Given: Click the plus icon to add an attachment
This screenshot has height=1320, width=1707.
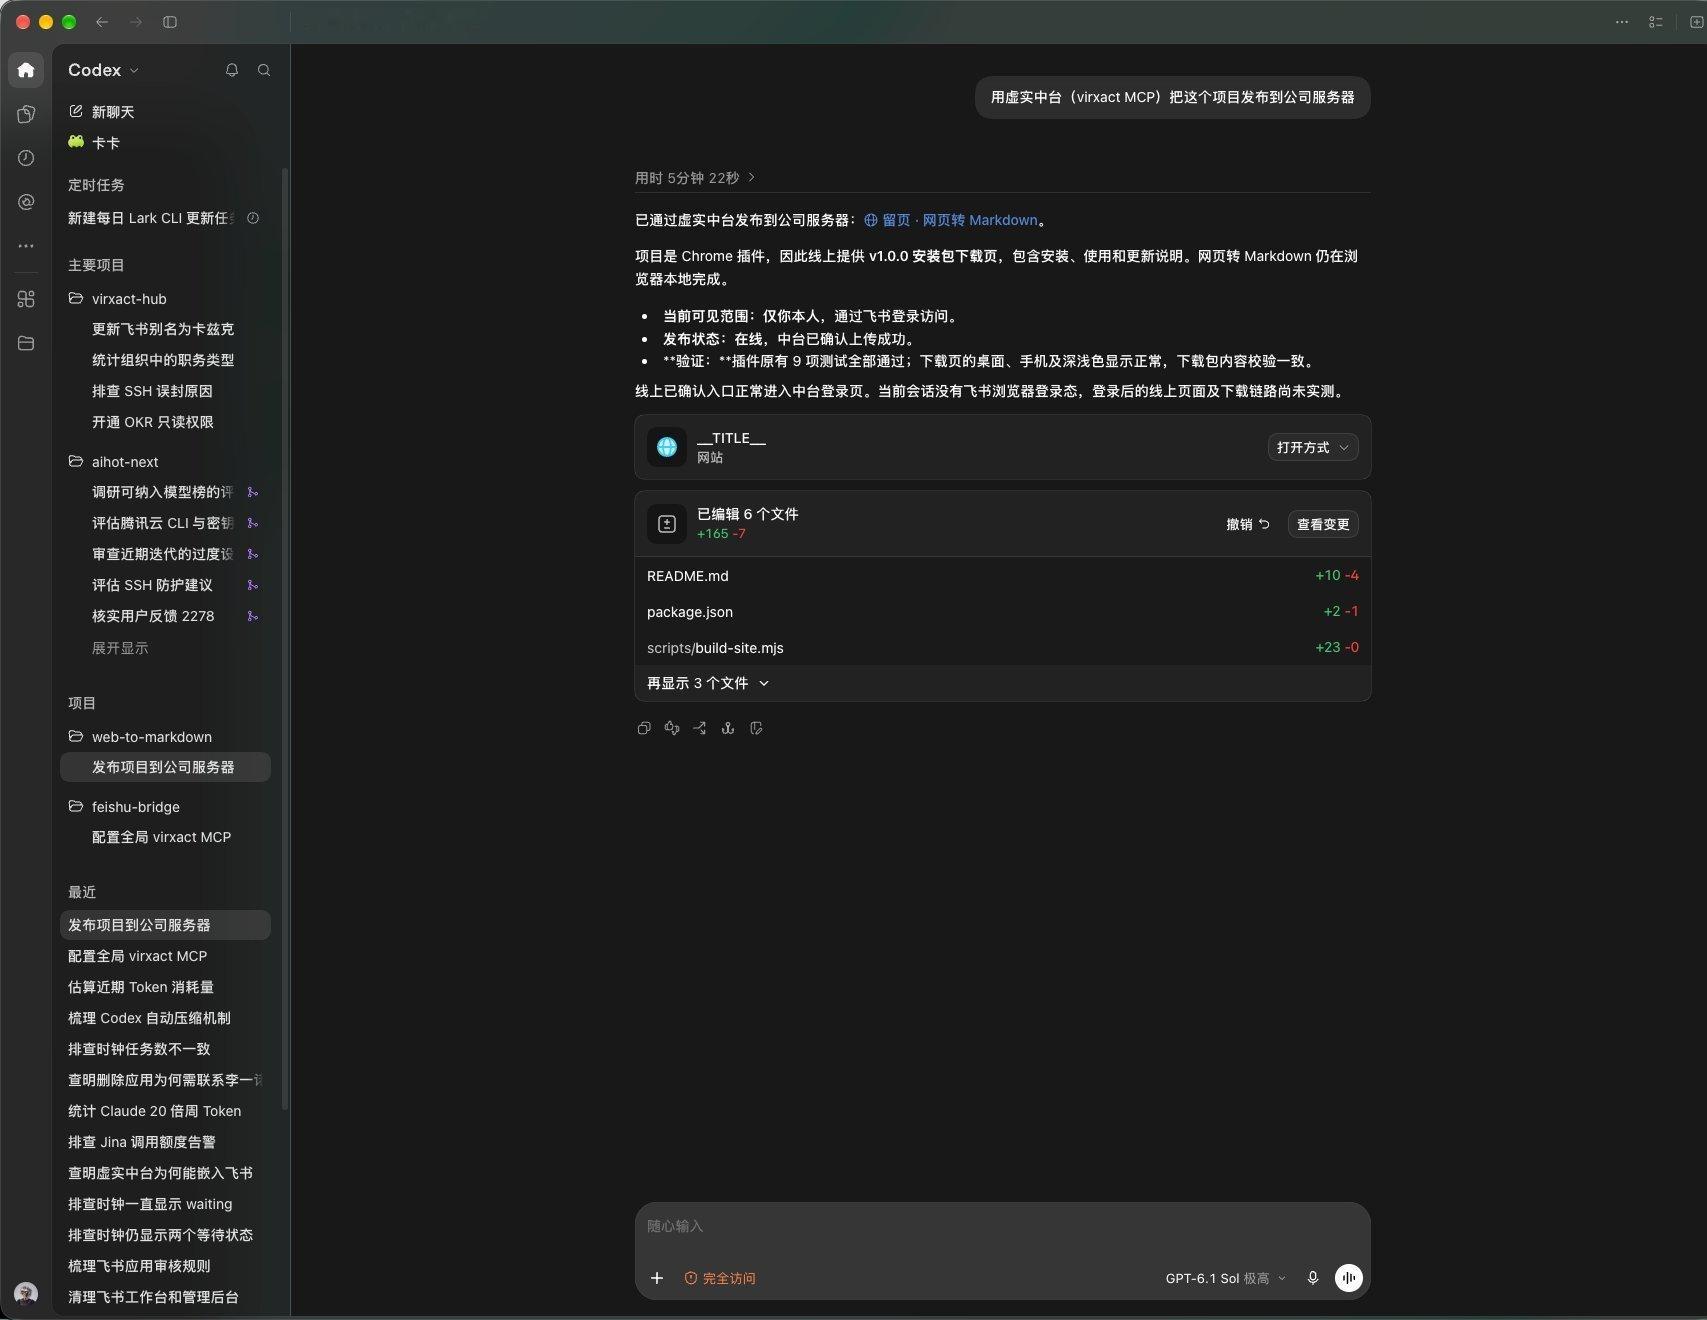Looking at the screenshot, I should (x=657, y=1278).
